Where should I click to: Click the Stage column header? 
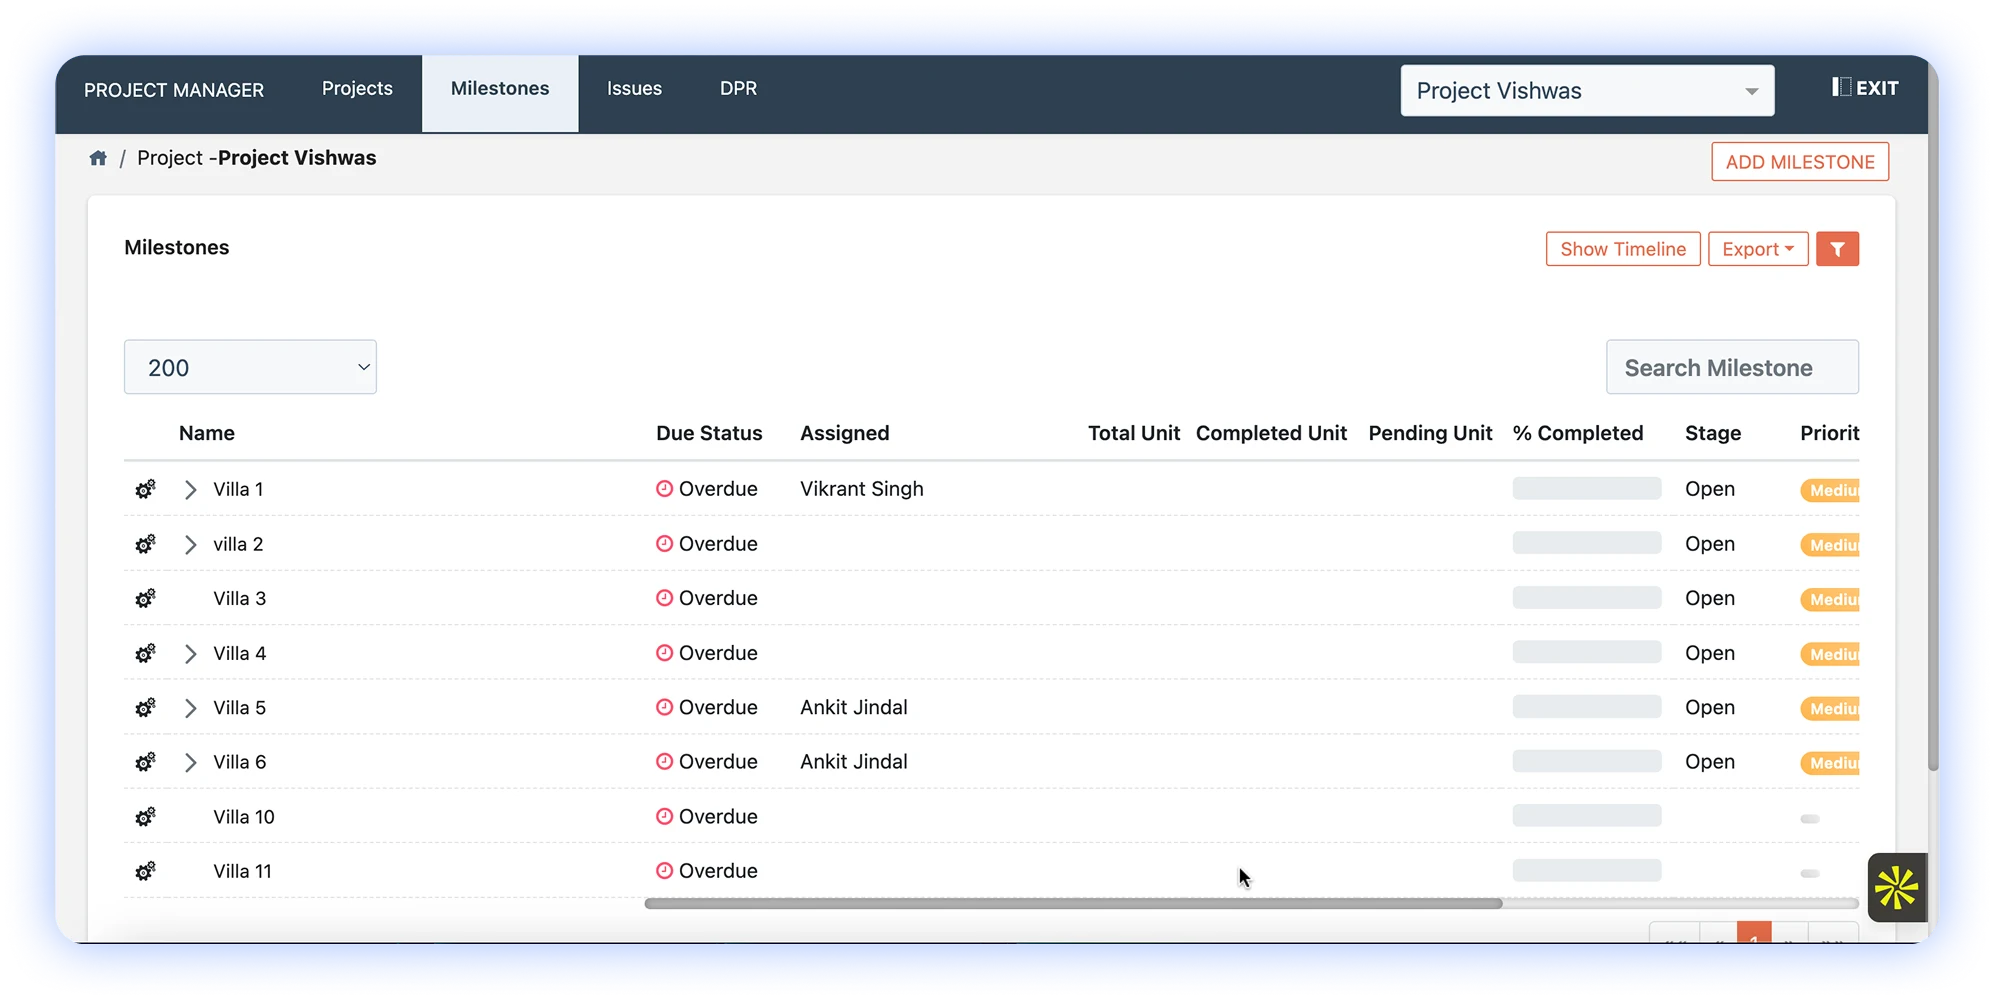pyautogui.click(x=1713, y=433)
